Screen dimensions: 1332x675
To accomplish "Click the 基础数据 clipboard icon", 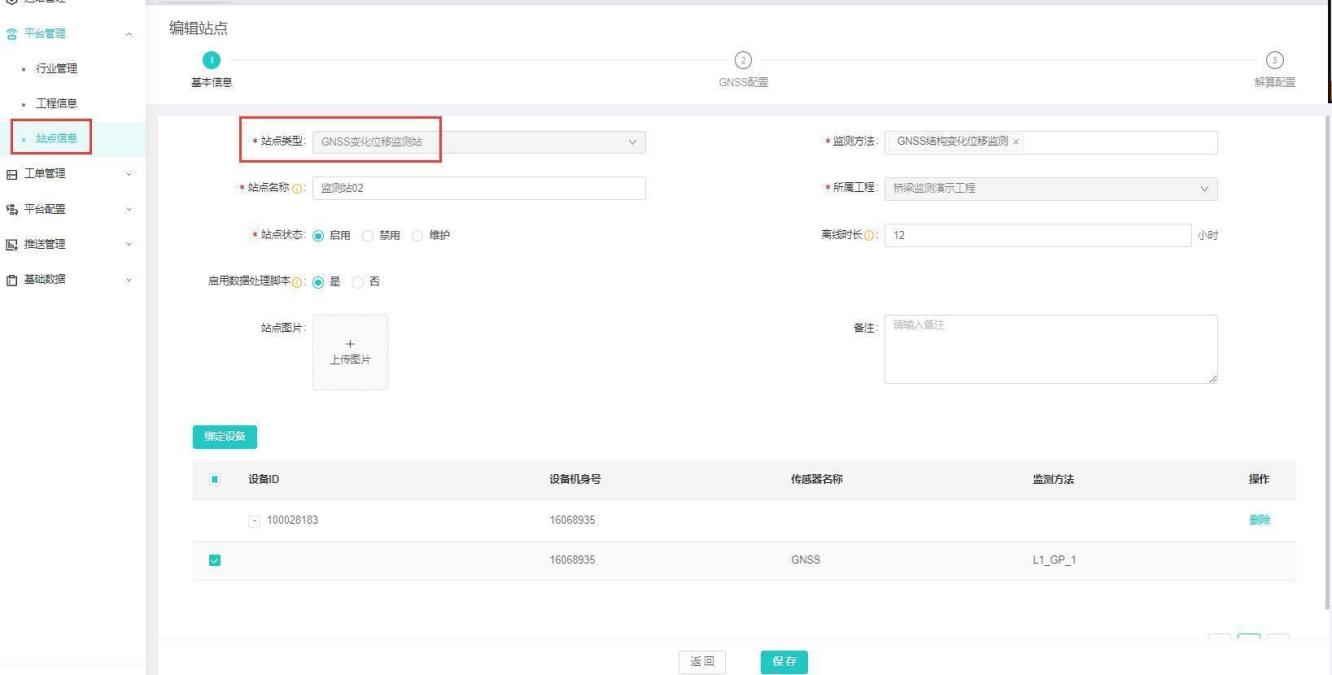I will (10, 279).
